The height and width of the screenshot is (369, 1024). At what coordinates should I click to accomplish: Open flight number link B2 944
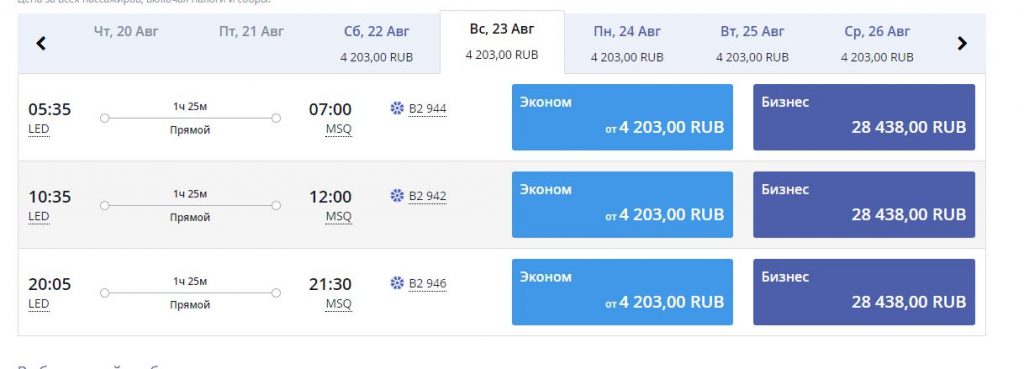click(428, 109)
